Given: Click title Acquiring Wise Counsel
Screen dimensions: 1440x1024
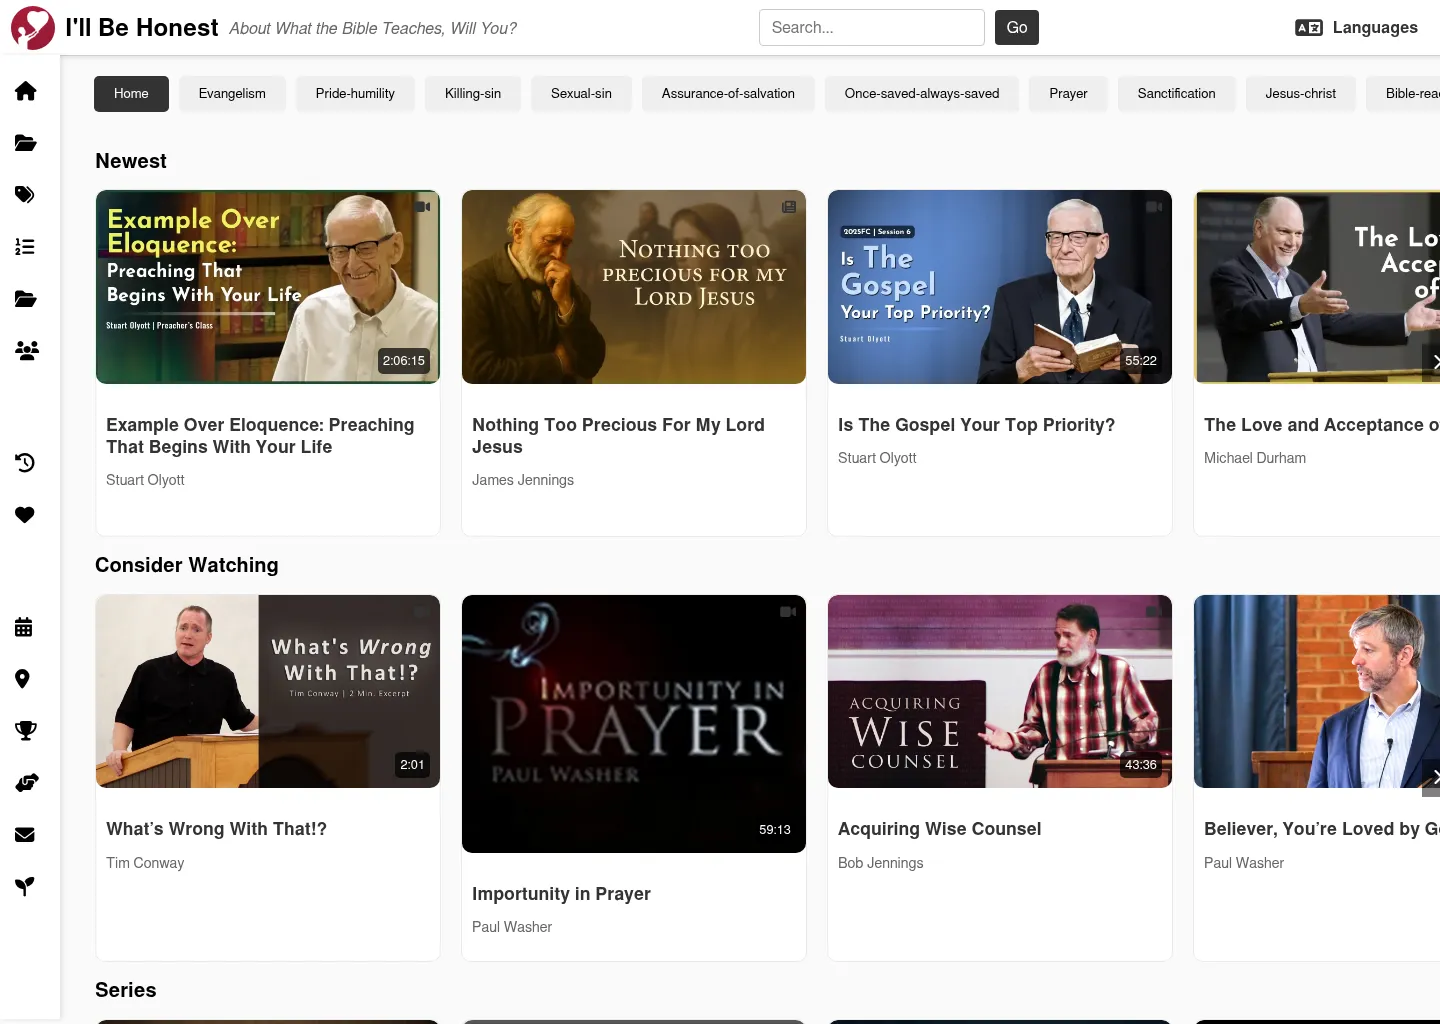Looking at the screenshot, I should (x=939, y=829).
